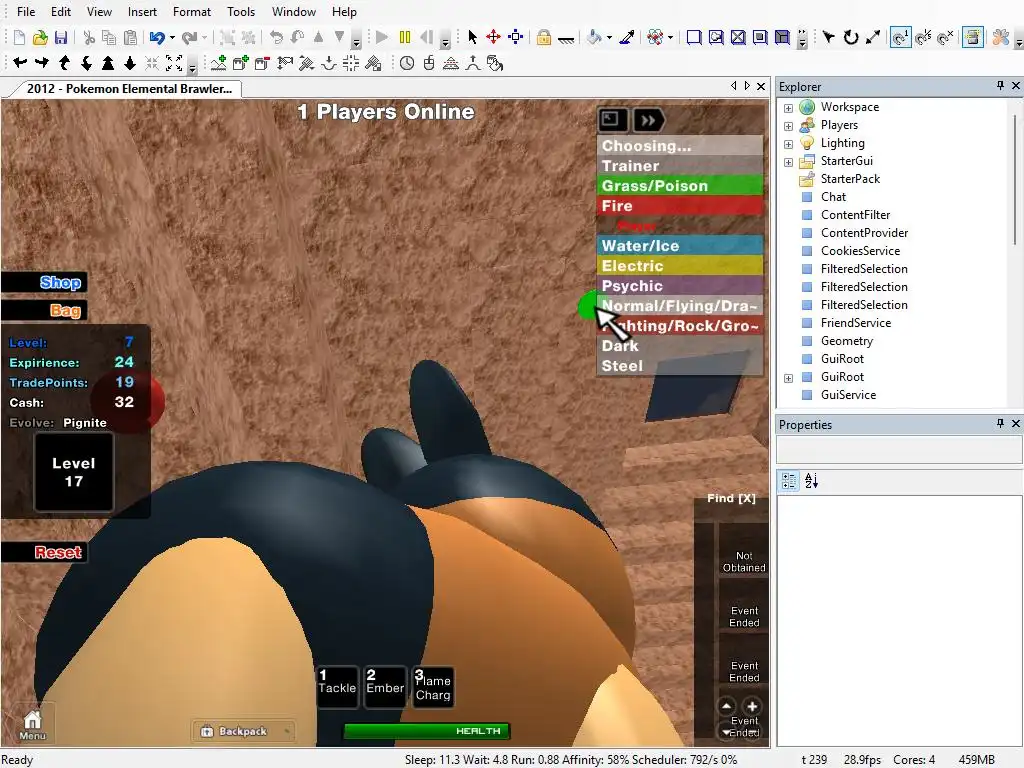Screen dimensions: 1024x768
Task: Choose the green Grass/Poison team
Action: coord(680,185)
